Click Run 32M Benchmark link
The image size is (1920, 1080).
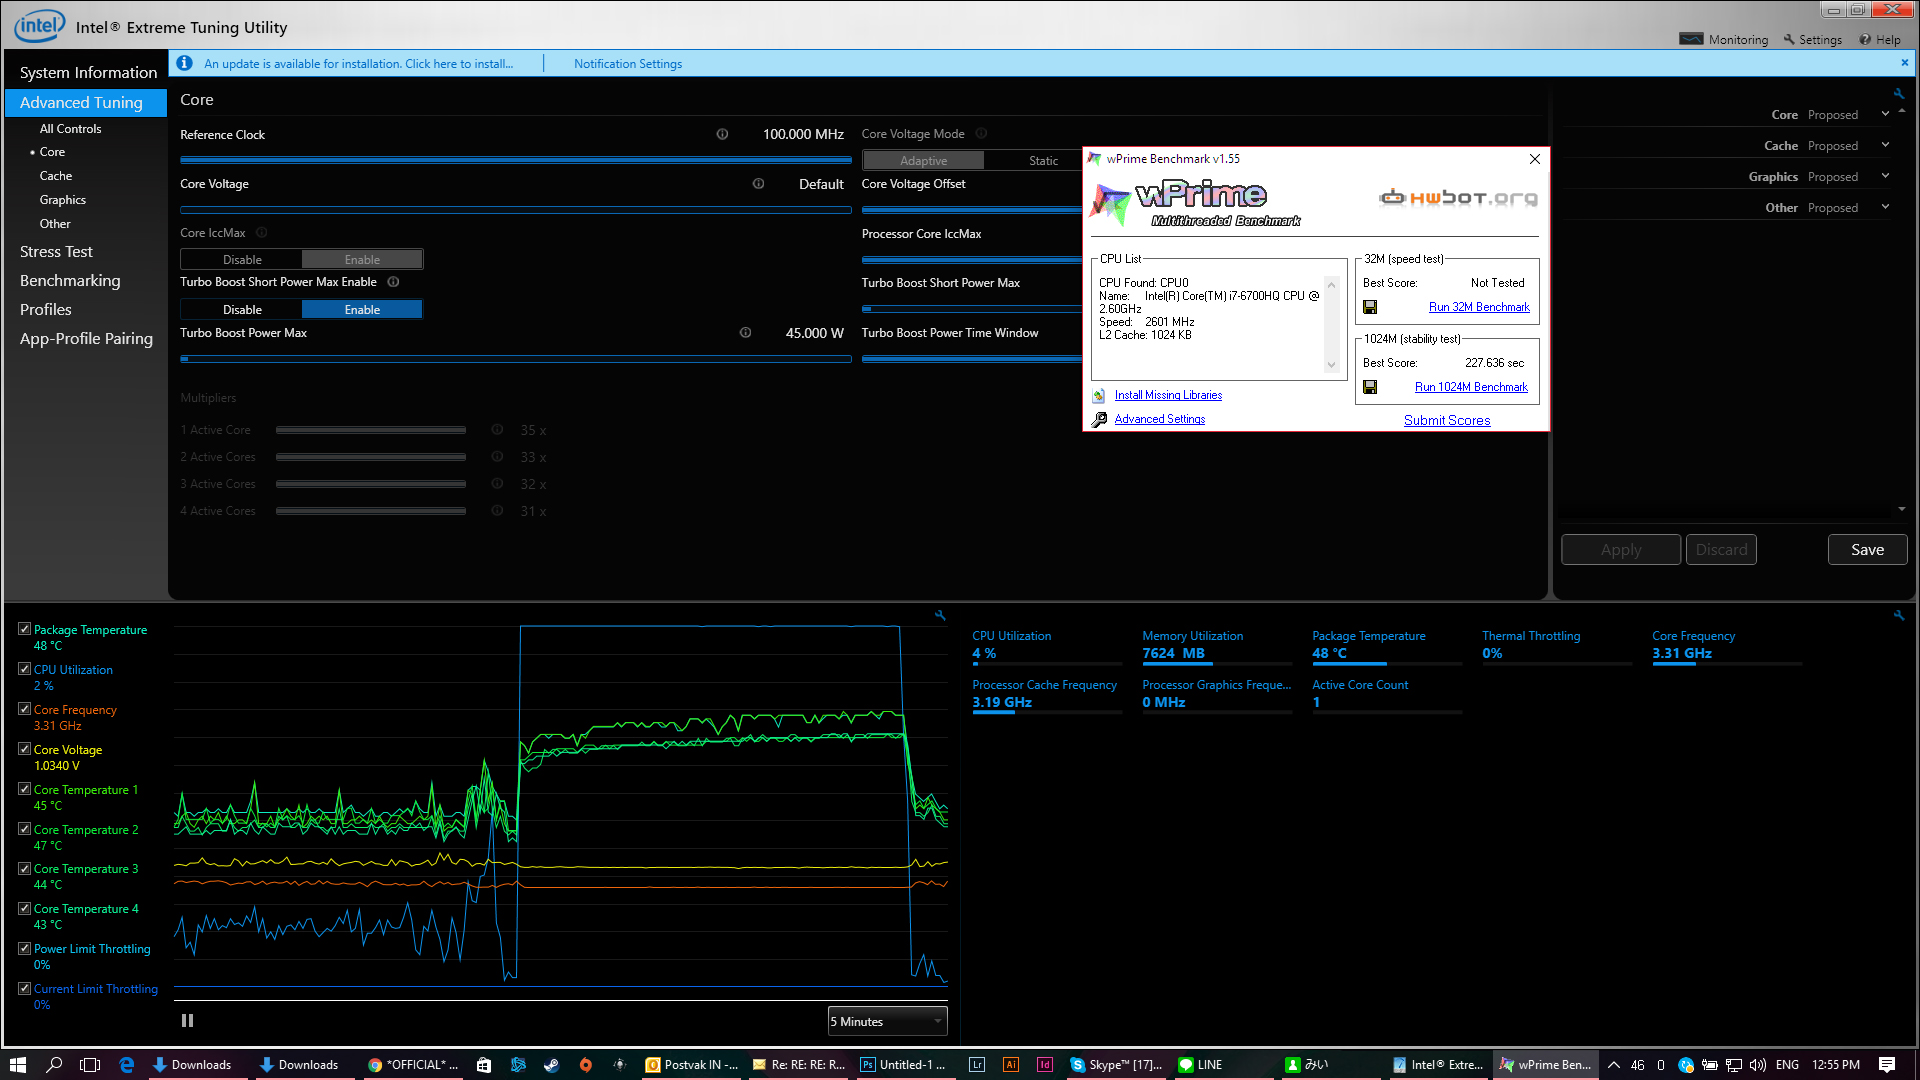(x=1479, y=307)
